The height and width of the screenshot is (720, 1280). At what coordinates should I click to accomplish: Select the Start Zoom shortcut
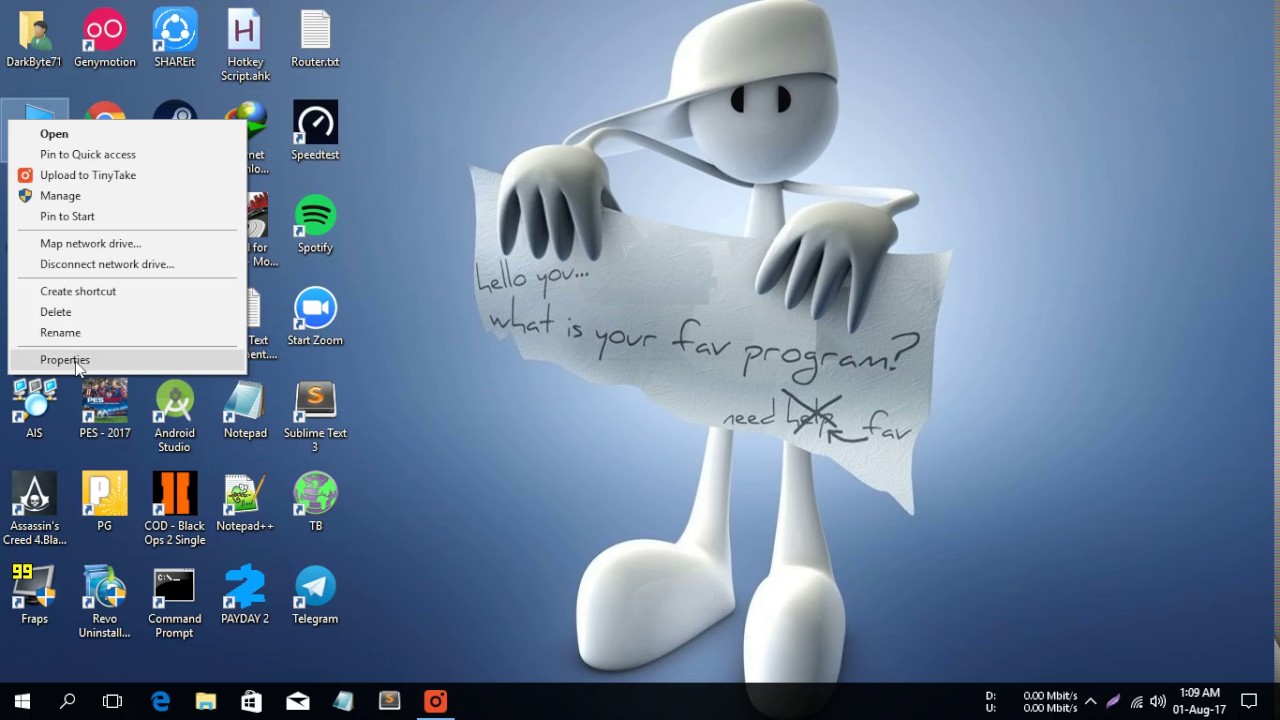[x=315, y=317]
